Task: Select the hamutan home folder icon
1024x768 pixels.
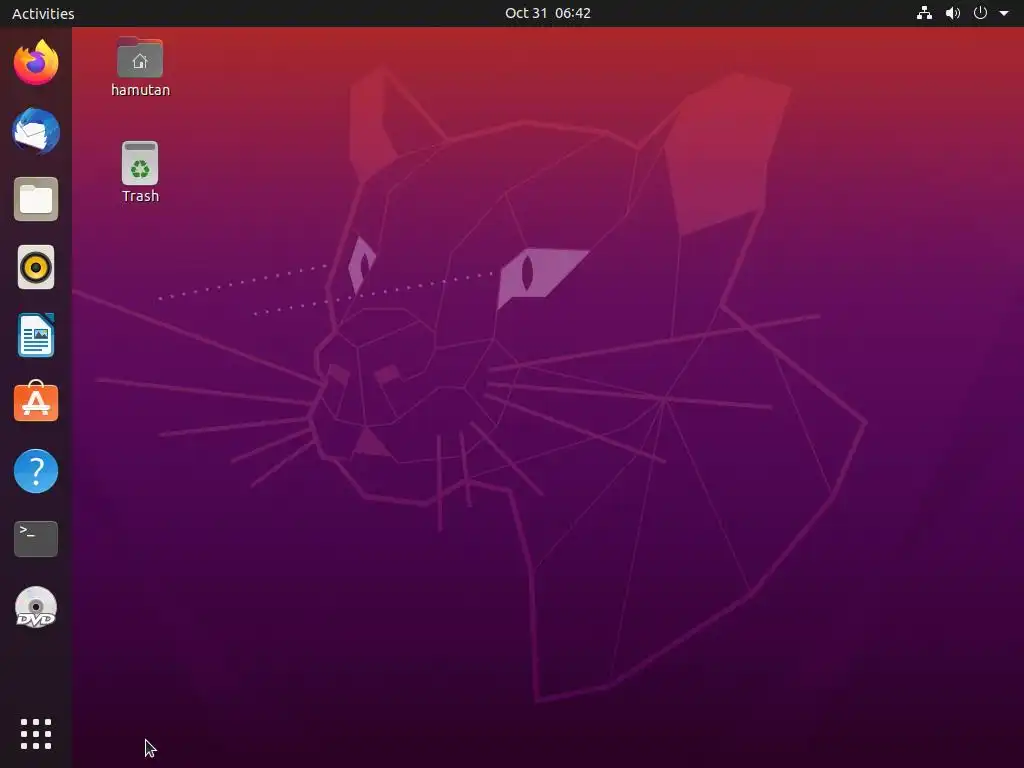Action: tap(140, 58)
